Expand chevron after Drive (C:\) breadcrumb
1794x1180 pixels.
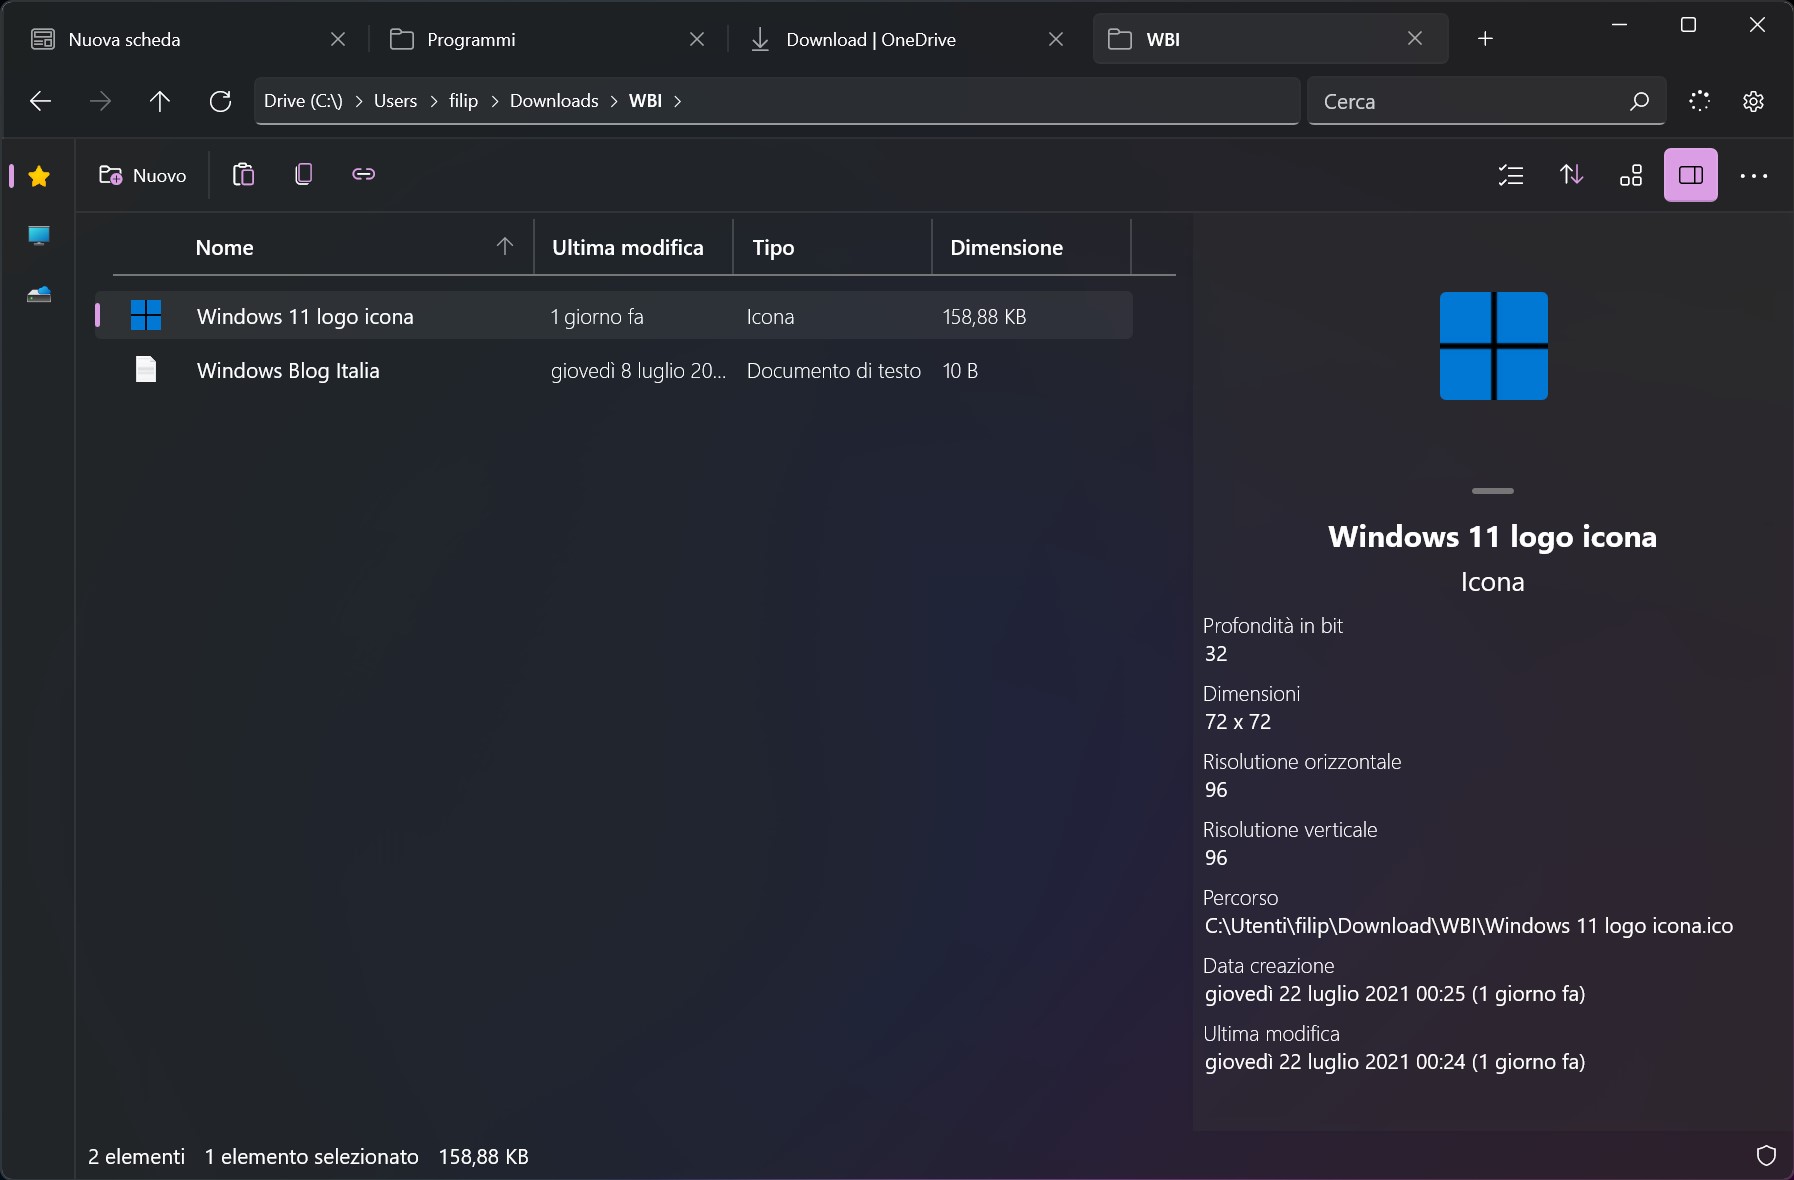point(359,101)
